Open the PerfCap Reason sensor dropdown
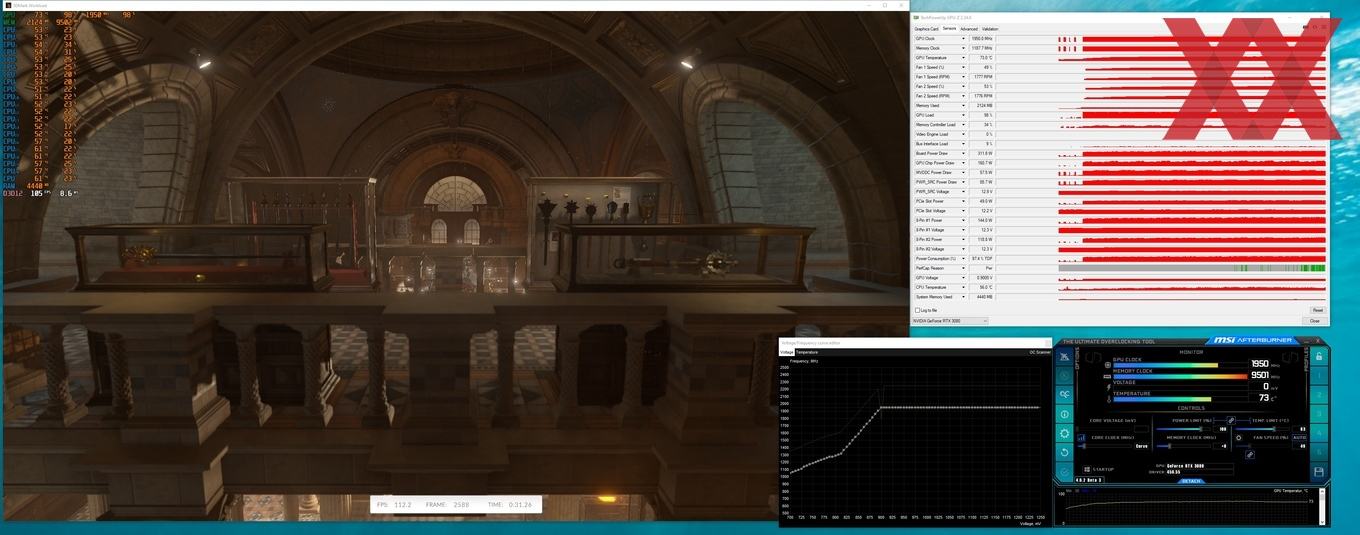This screenshot has width=1360, height=535. pos(964,268)
